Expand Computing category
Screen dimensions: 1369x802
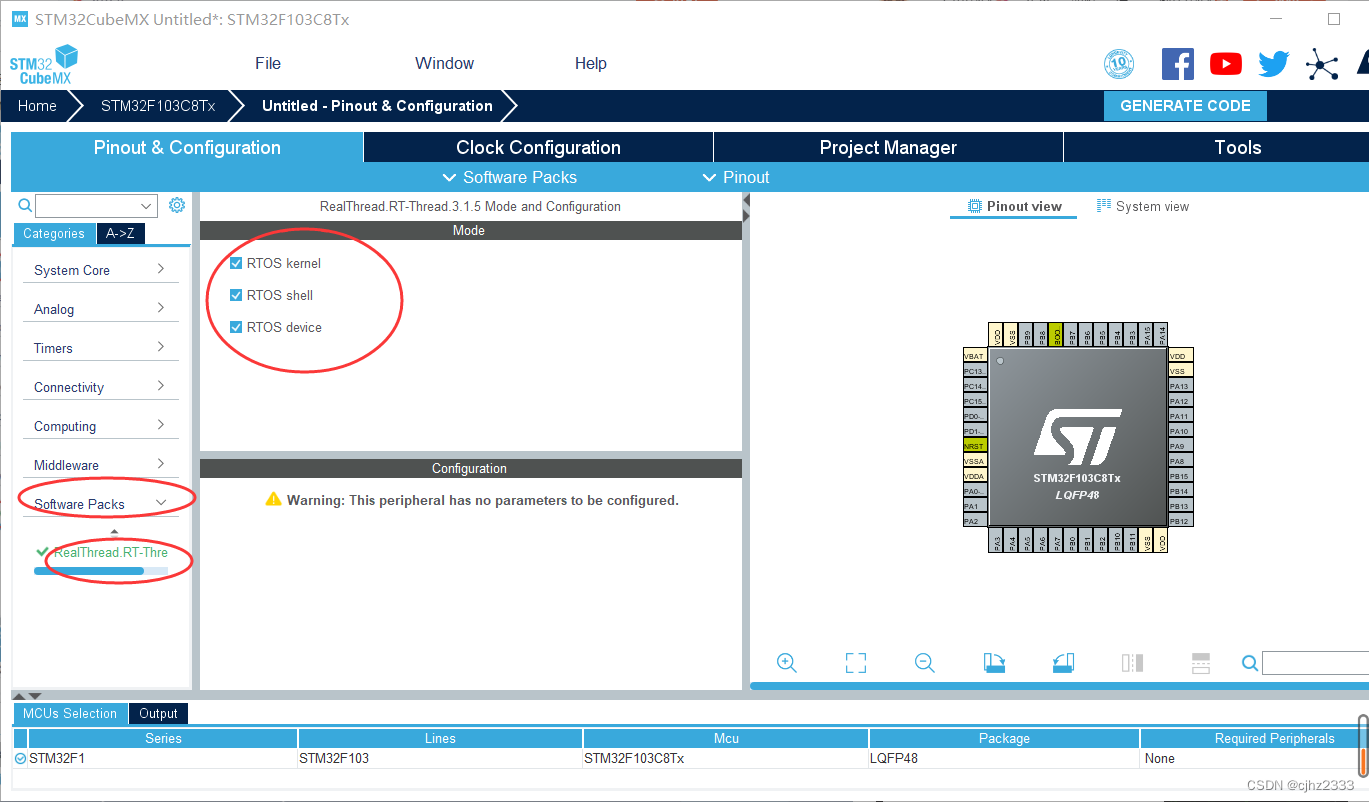click(x=100, y=426)
